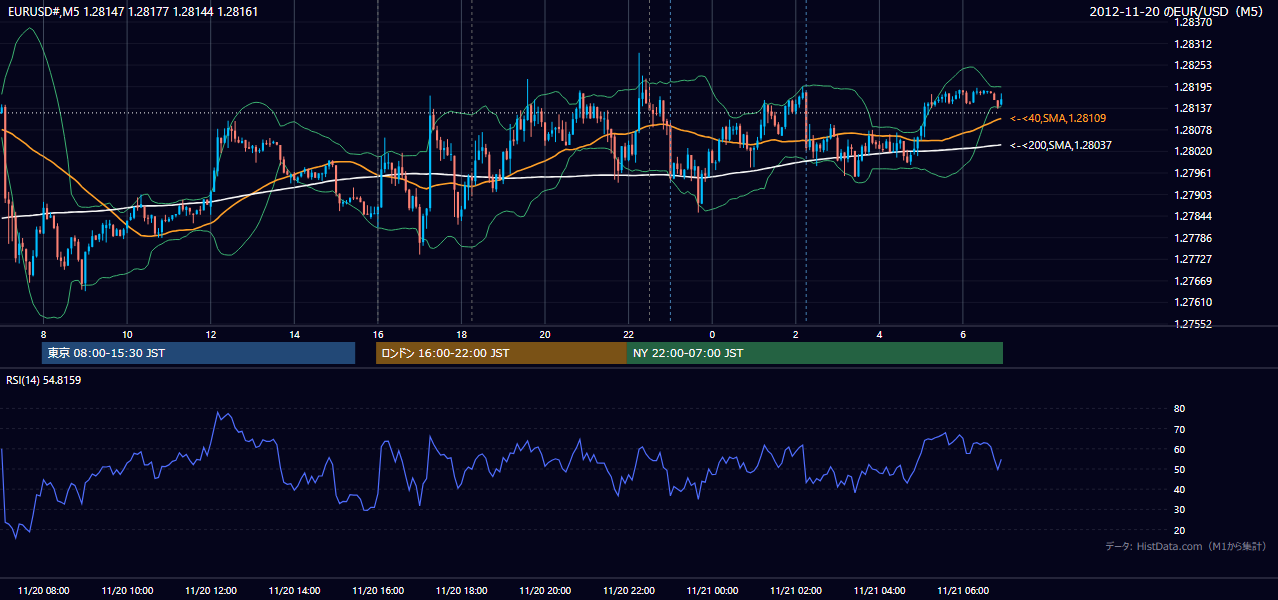Click the HistData.com data source credit
Image resolution: width=1278 pixels, height=600 pixels.
coord(1186,546)
